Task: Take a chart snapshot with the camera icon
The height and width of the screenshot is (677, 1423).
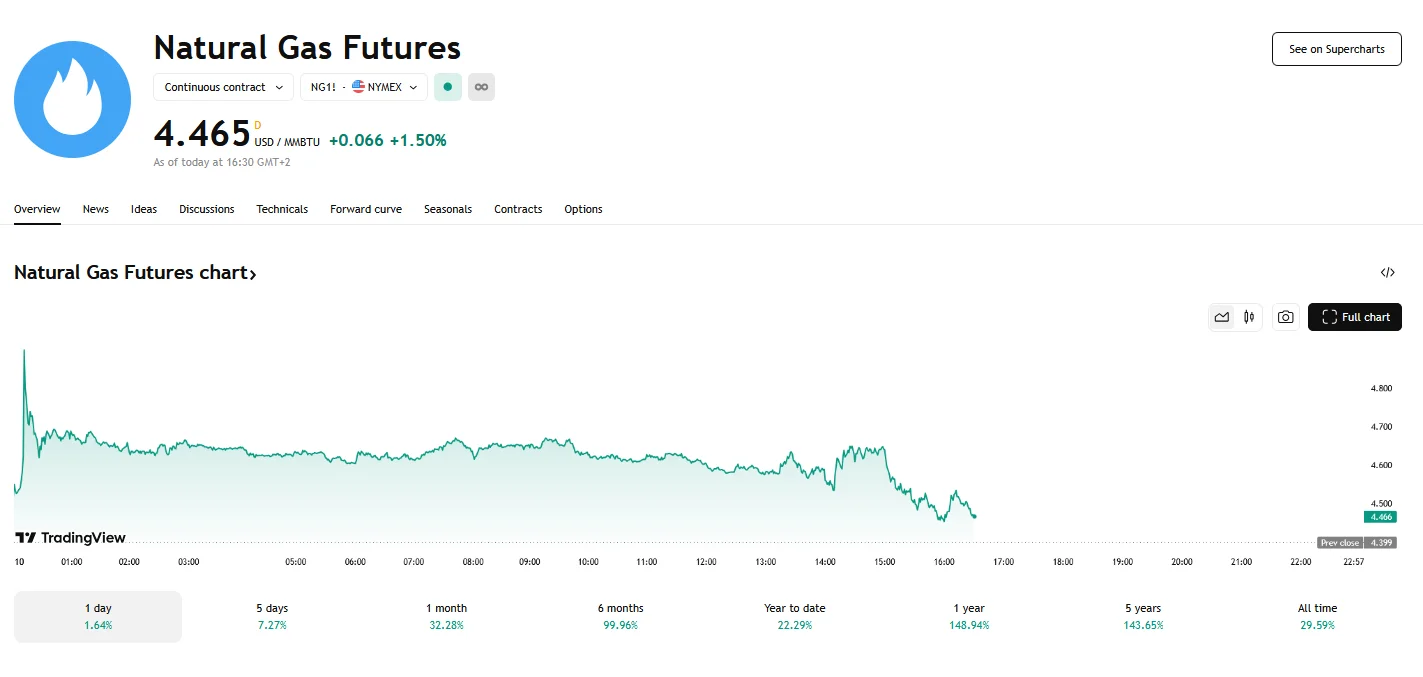Action: click(x=1285, y=316)
